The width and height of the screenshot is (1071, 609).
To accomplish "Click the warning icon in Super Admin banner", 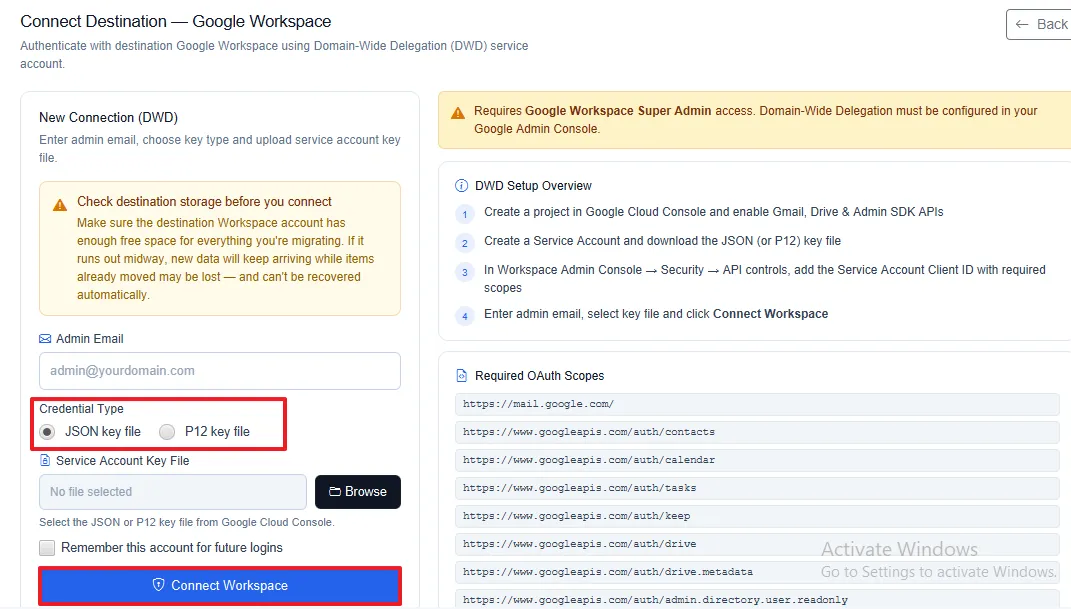I will tap(458, 113).
